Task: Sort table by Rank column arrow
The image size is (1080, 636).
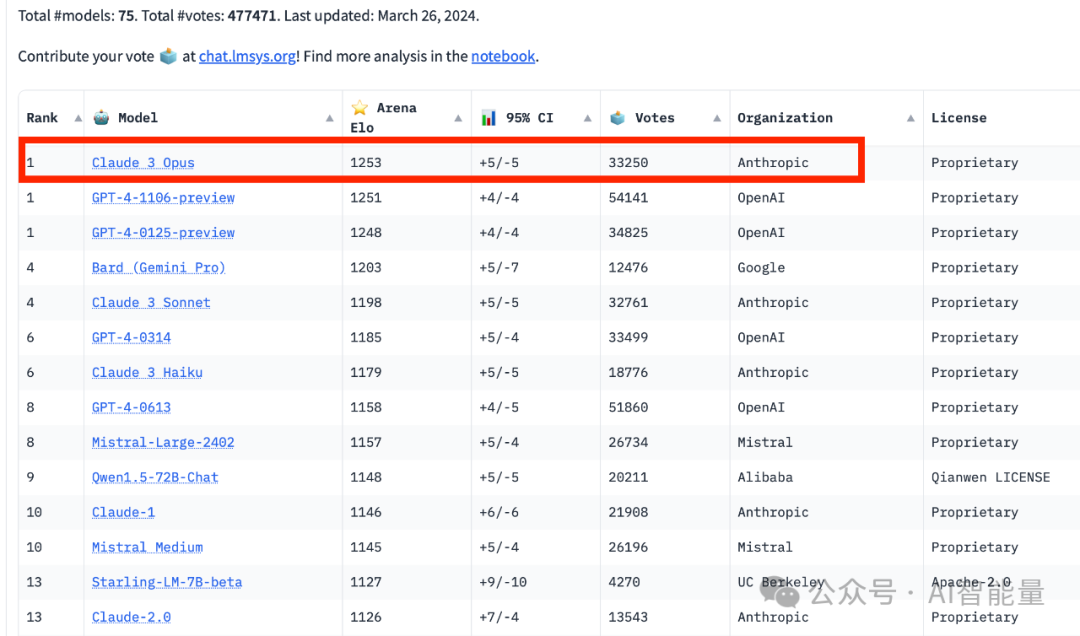Action: pyautogui.click(x=78, y=118)
